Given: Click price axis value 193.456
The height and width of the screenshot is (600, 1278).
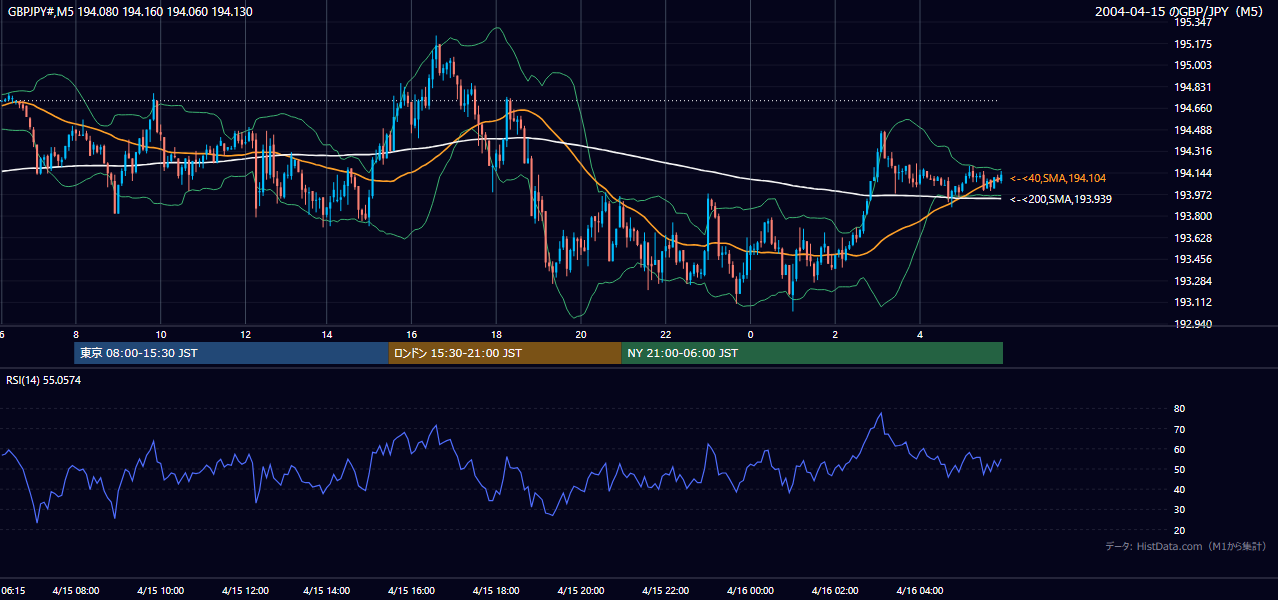Looking at the screenshot, I should point(1193,259).
